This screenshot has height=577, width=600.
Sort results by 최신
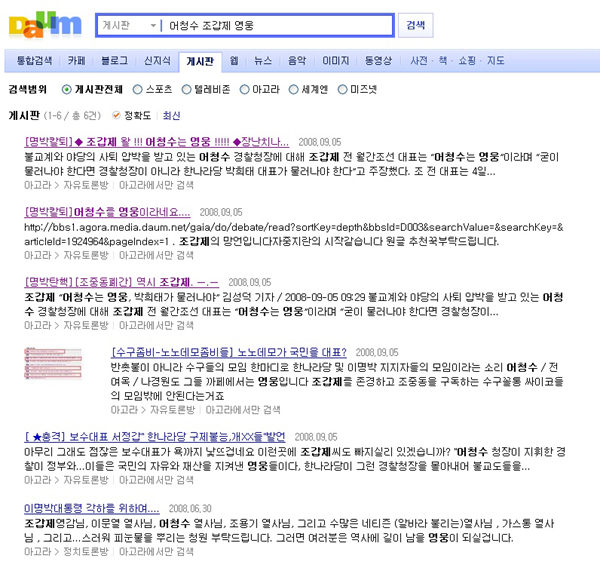coord(171,116)
